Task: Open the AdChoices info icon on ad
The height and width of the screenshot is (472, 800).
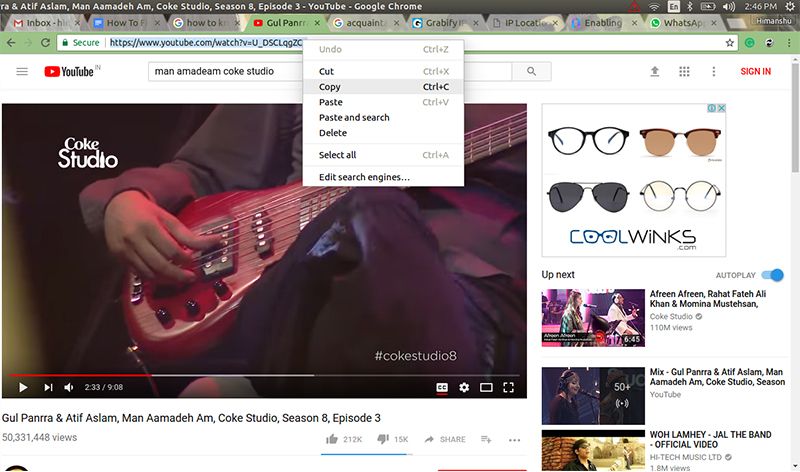Action: pos(712,108)
